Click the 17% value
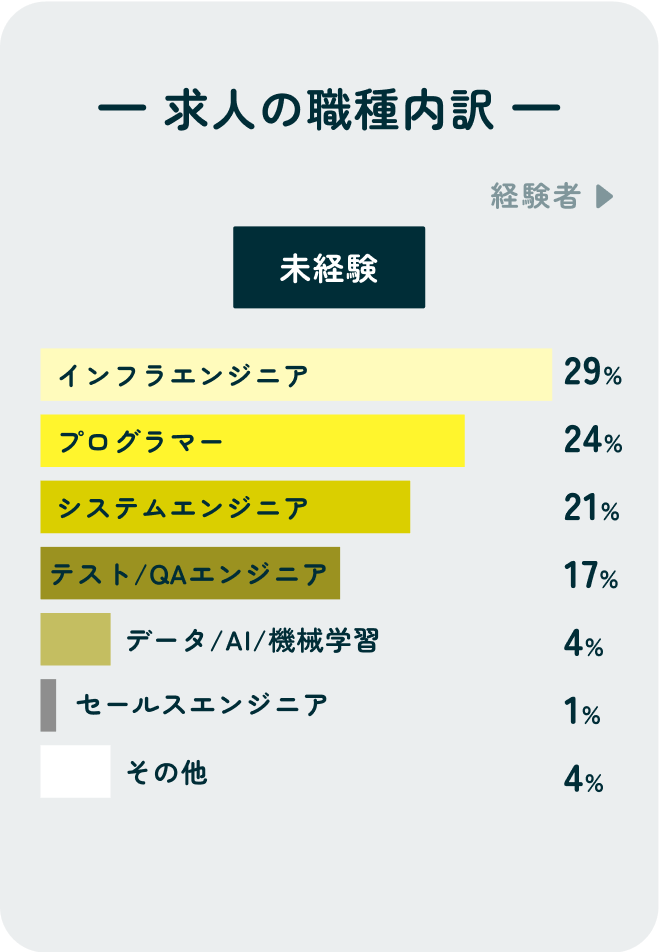This screenshot has width=659, height=952. (x=591, y=575)
